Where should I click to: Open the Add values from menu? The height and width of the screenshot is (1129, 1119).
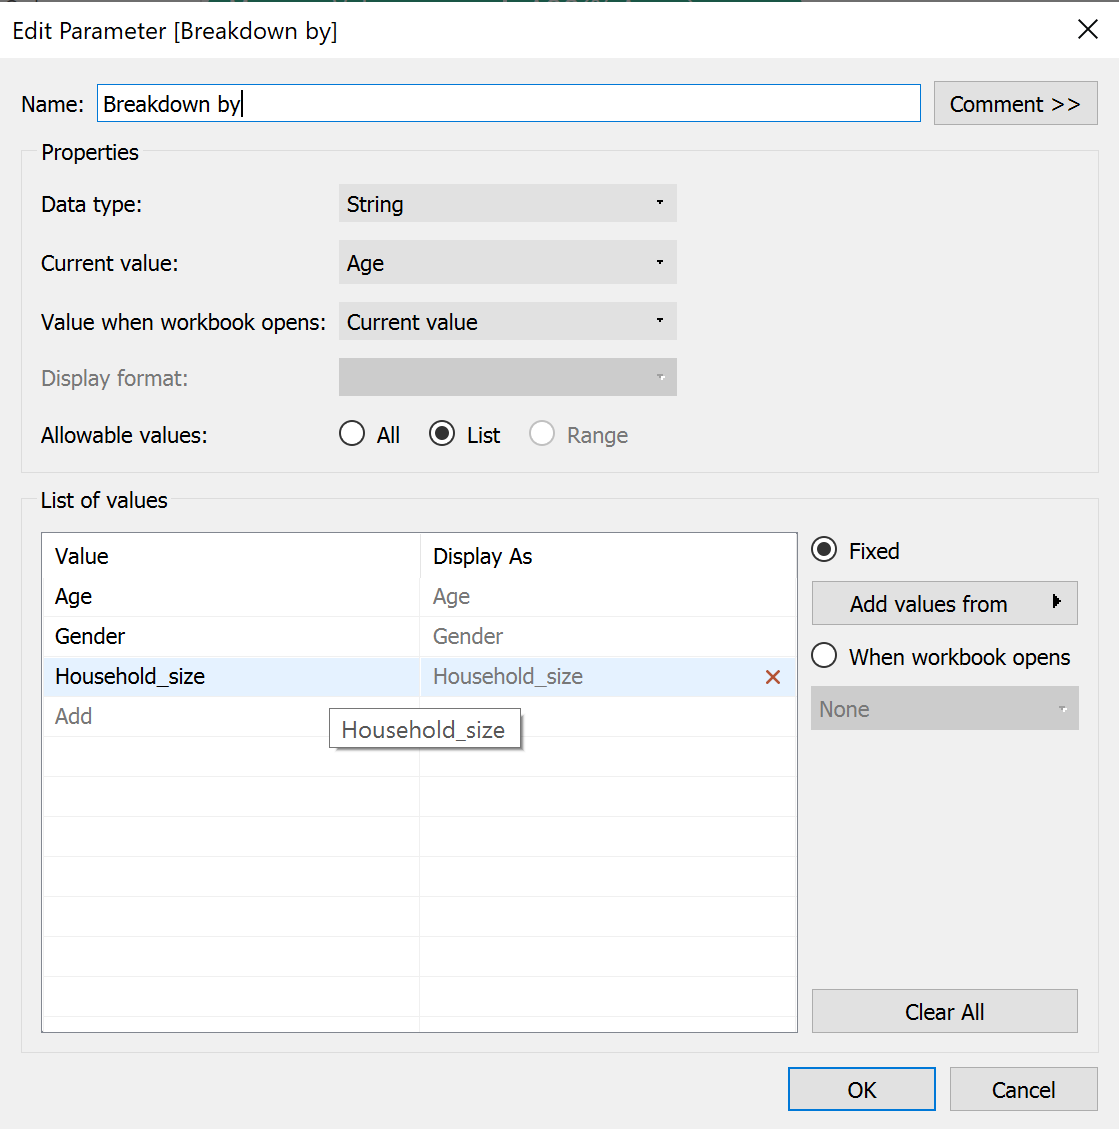(943, 603)
